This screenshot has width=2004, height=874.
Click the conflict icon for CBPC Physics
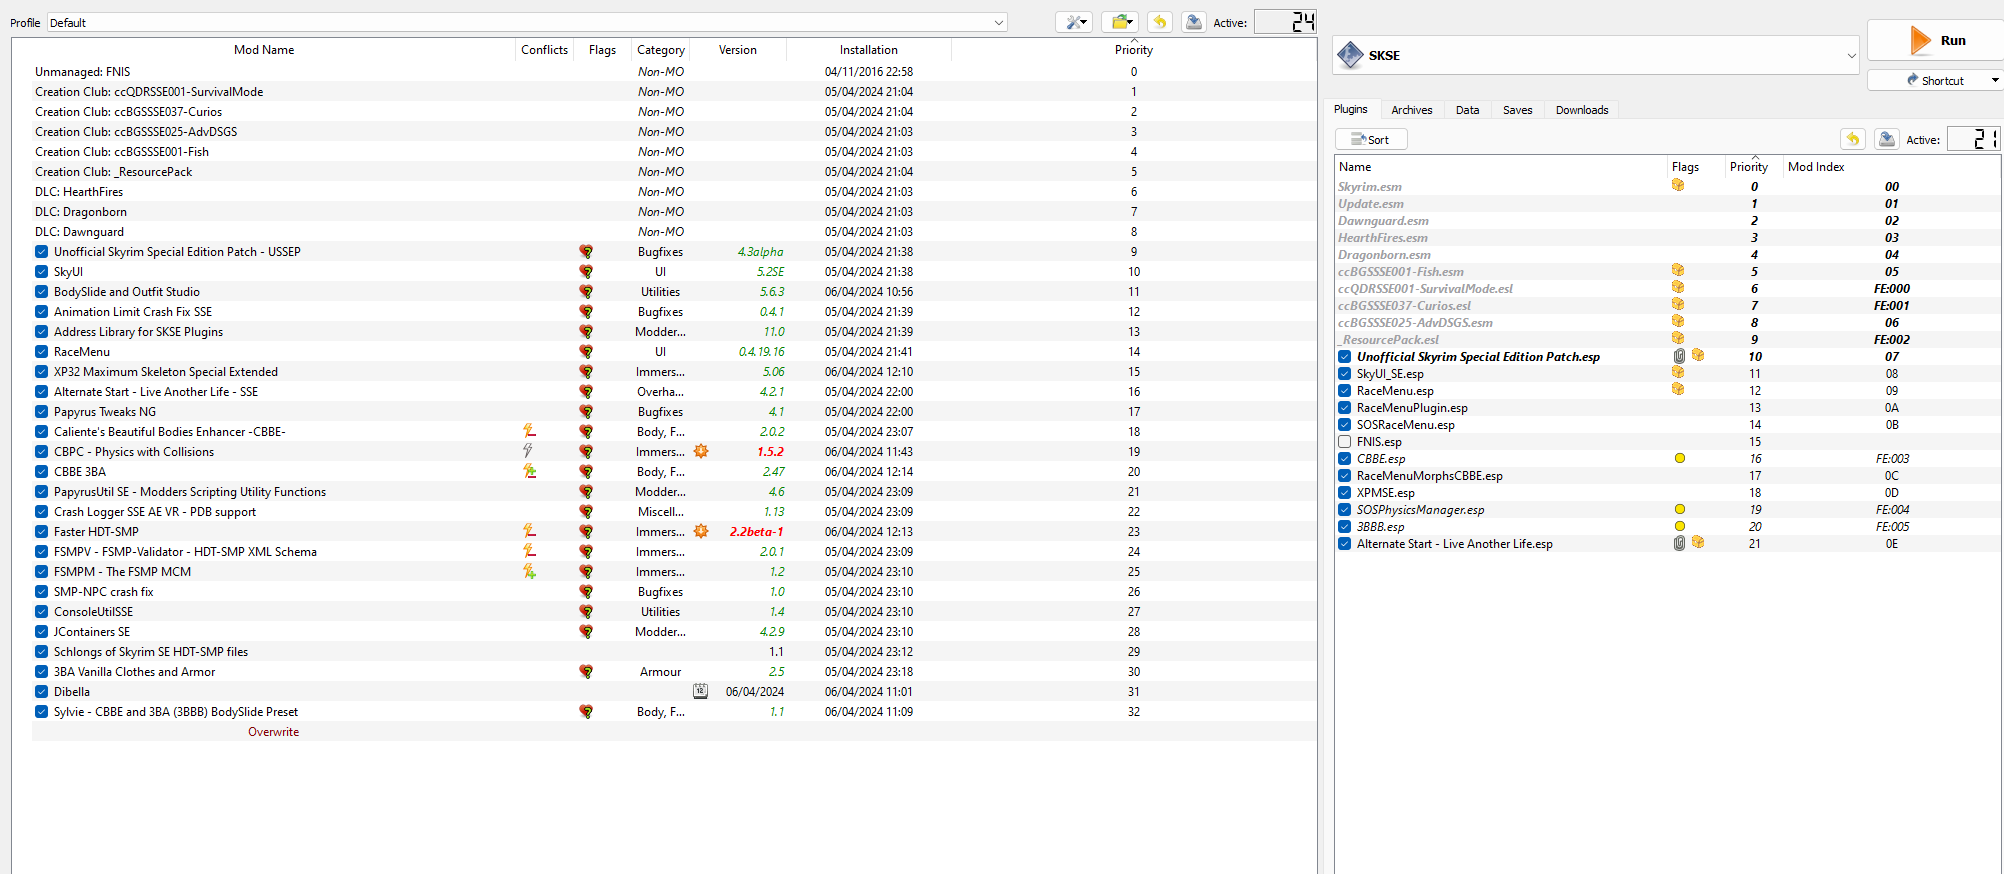528,451
